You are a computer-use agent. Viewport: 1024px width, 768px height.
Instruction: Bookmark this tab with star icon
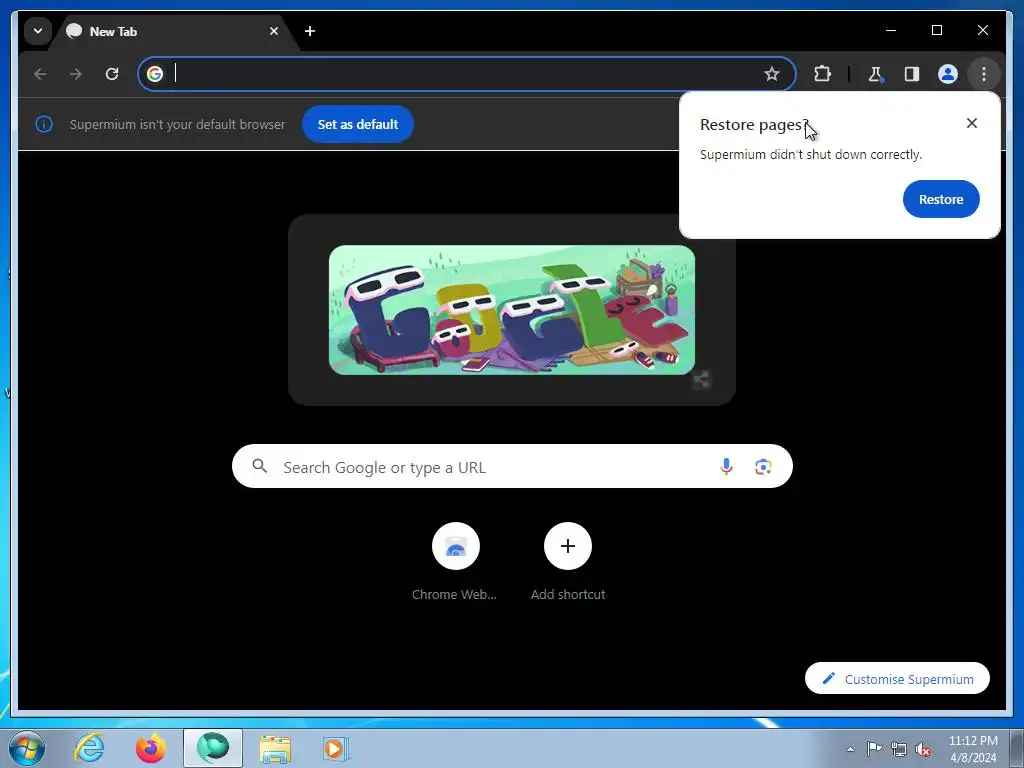click(x=771, y=74)
